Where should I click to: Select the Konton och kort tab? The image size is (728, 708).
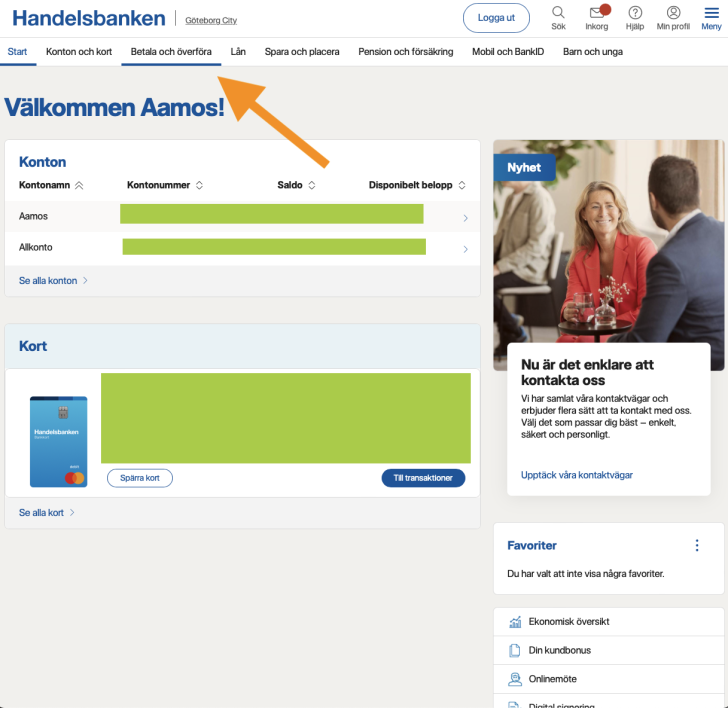[x=79, y=52]
